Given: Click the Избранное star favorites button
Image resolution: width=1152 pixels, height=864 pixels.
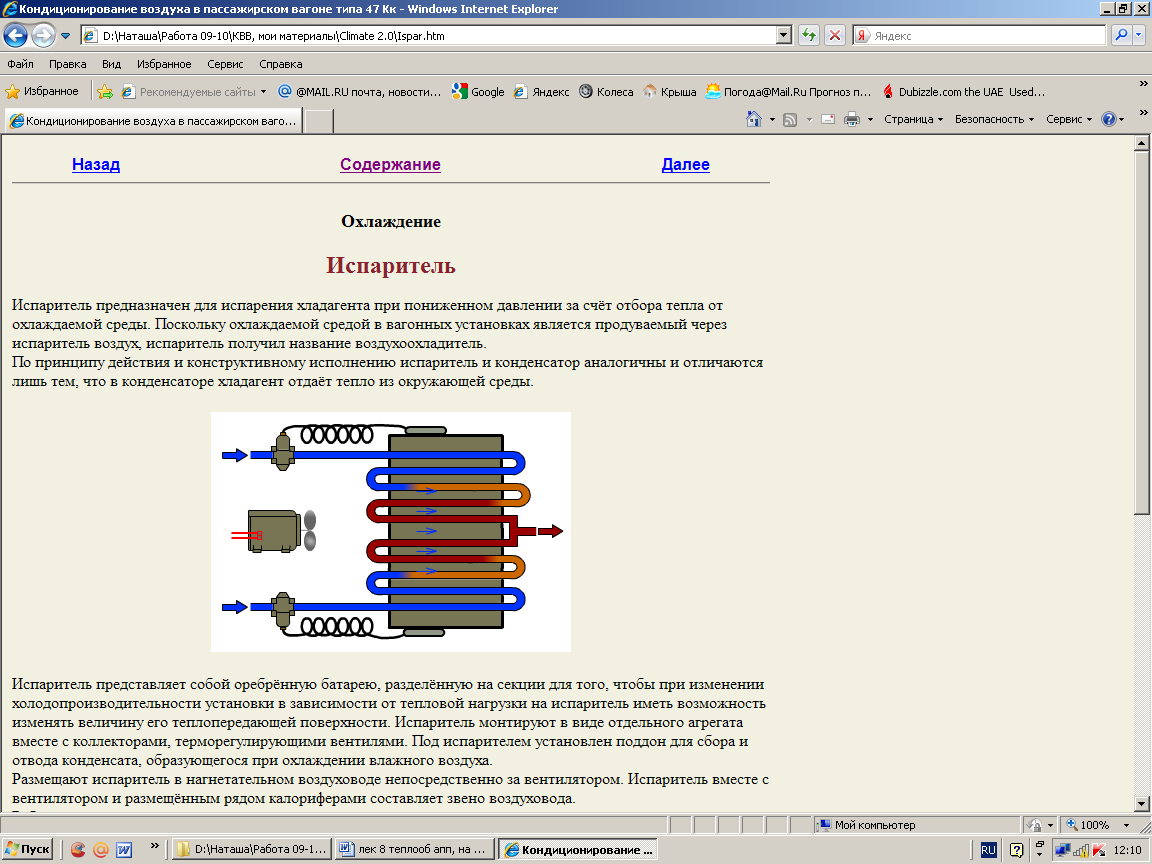Looking at the screenshot, I should pos(42,91).
